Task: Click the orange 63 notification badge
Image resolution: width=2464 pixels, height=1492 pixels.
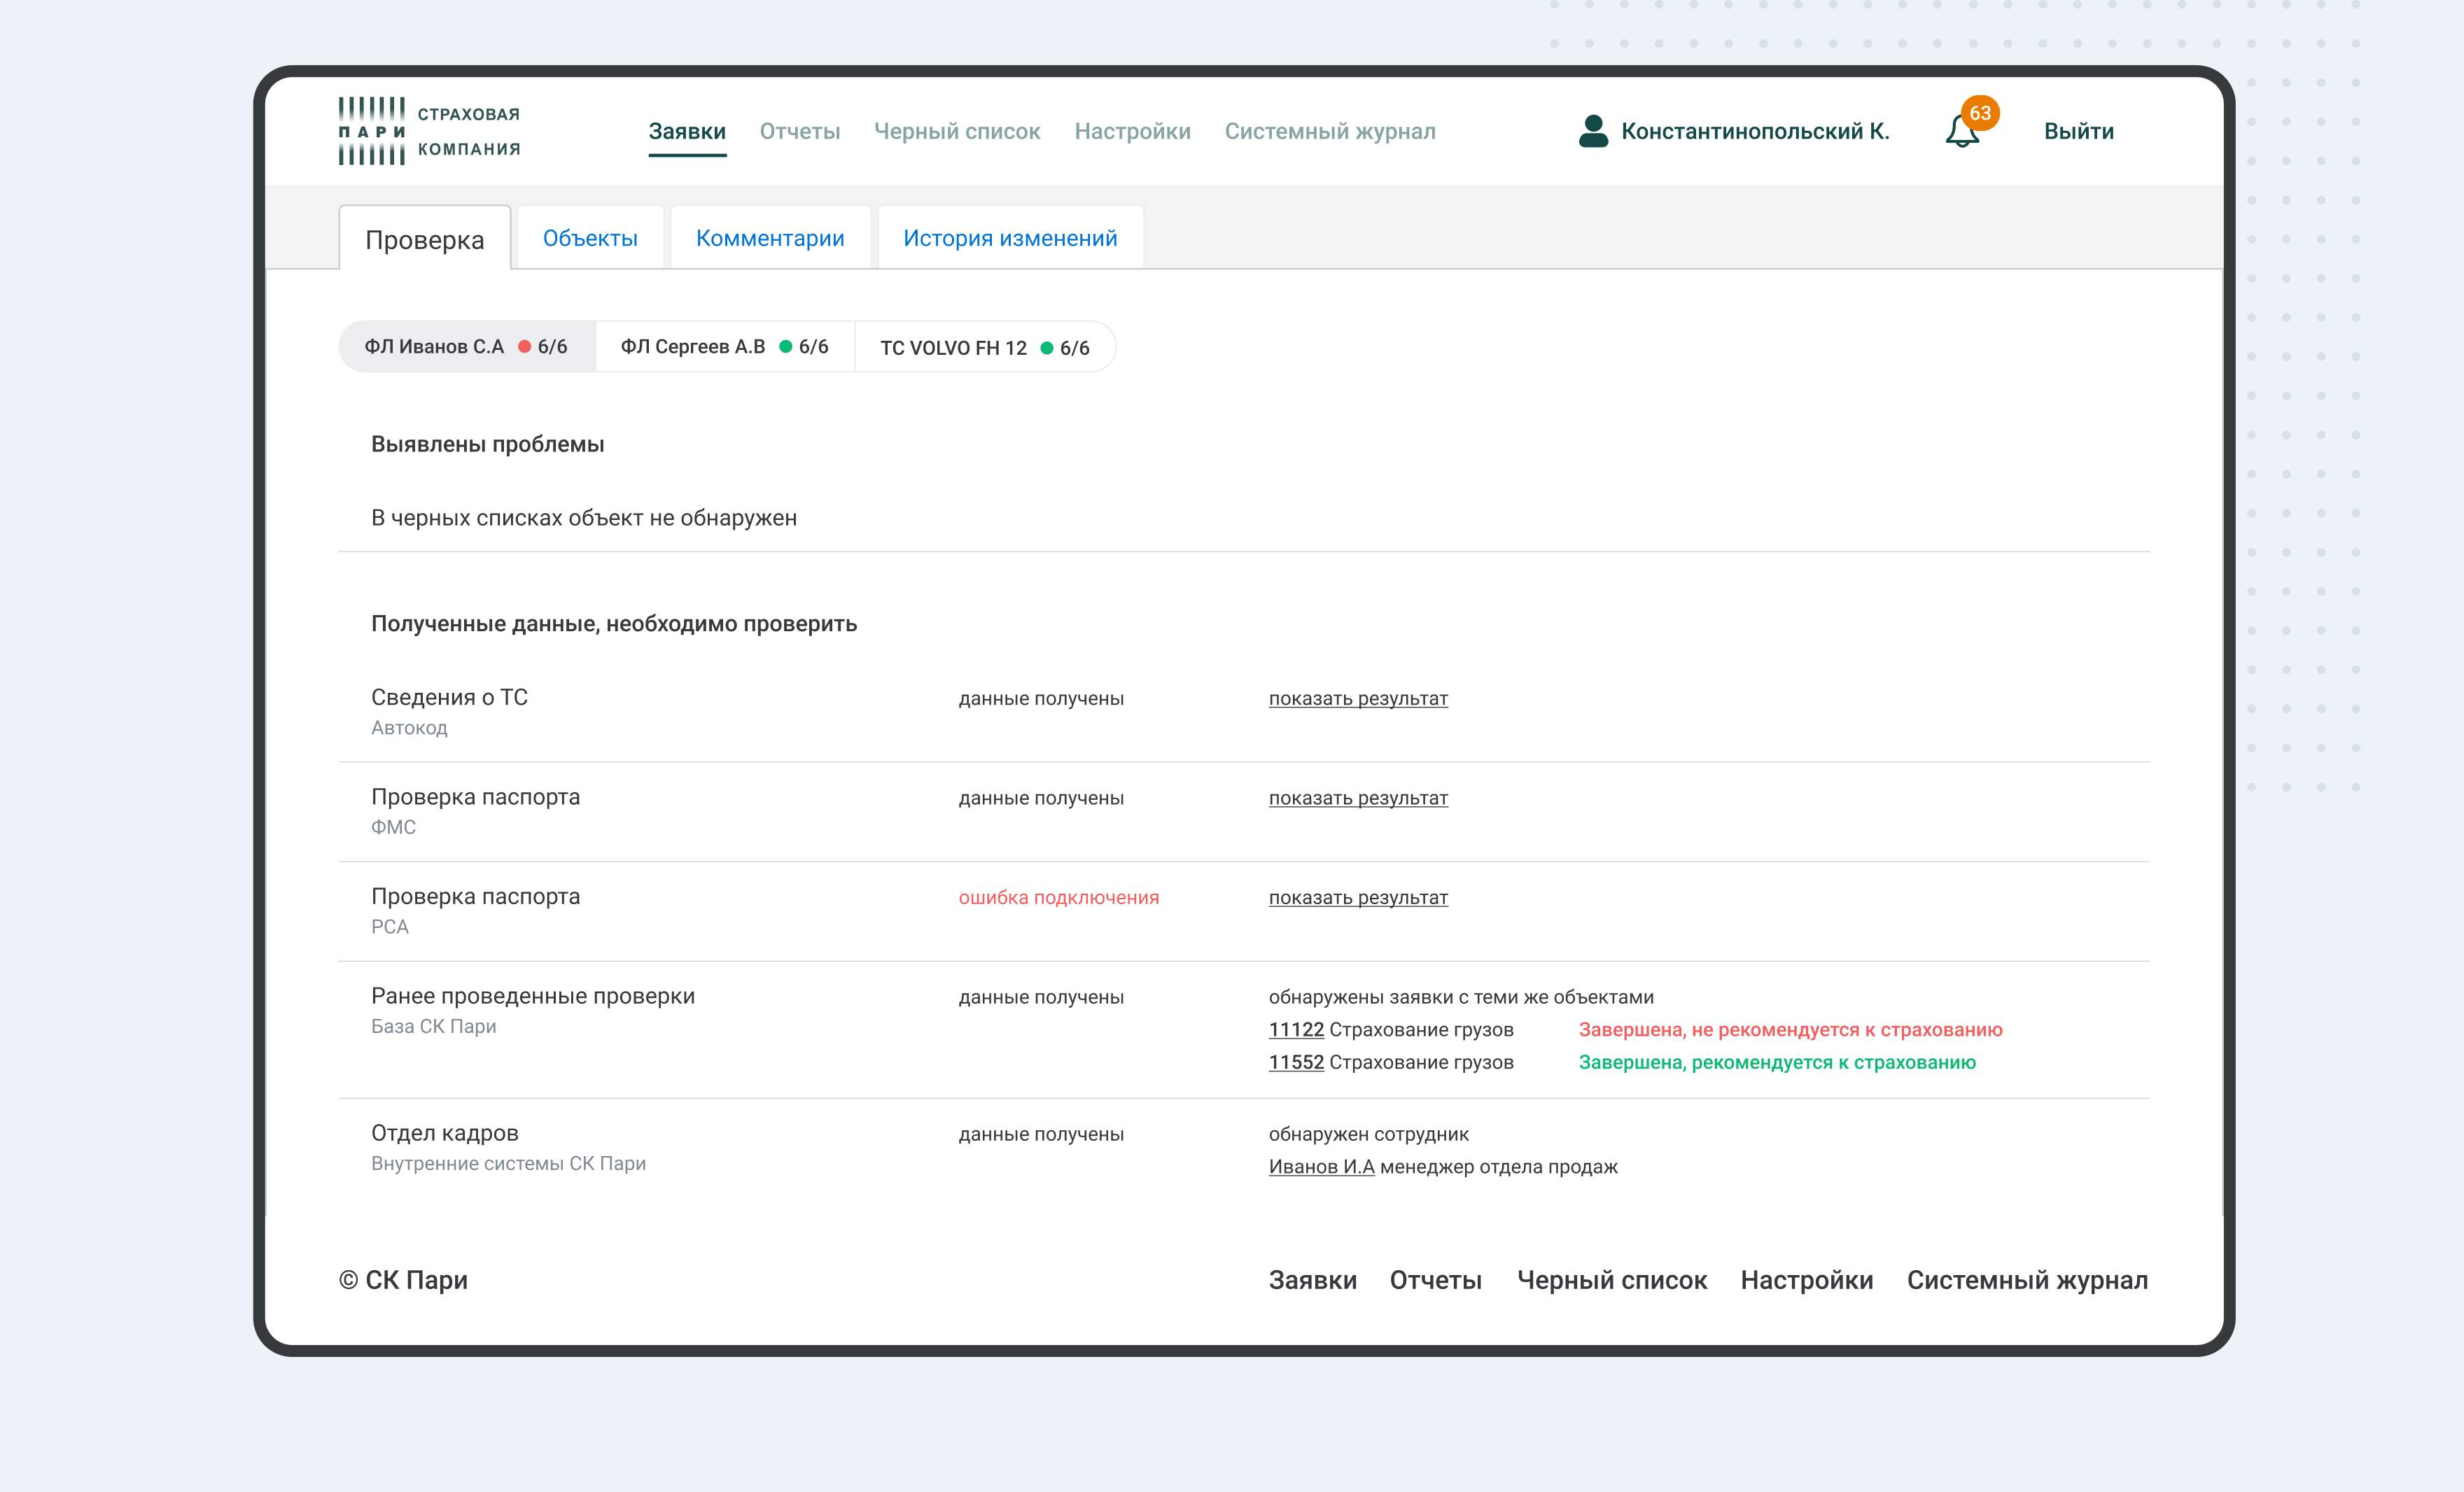Action: pos(1980,113)
